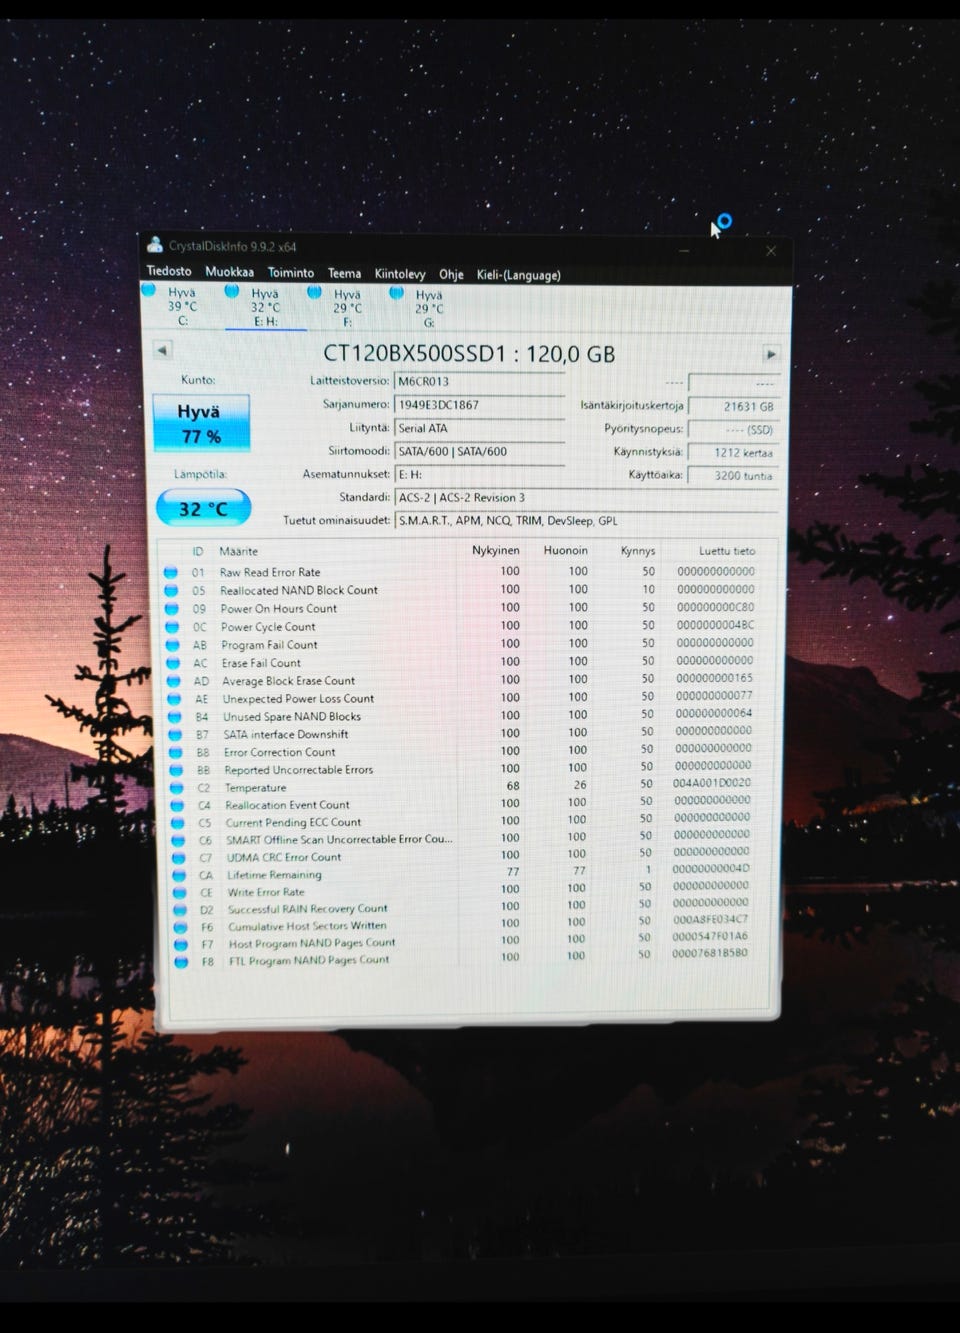Click status icon of Write Error Rate
The width and height of the screenshot is (960, 1333).
179,892
